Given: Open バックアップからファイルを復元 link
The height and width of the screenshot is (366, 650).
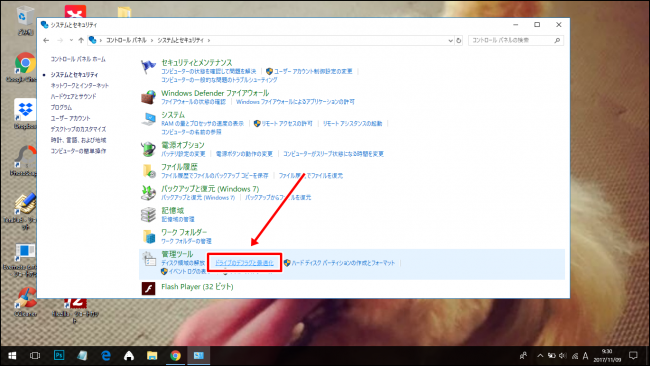Looking at the screenshot, I should click(x=278, y=198).
